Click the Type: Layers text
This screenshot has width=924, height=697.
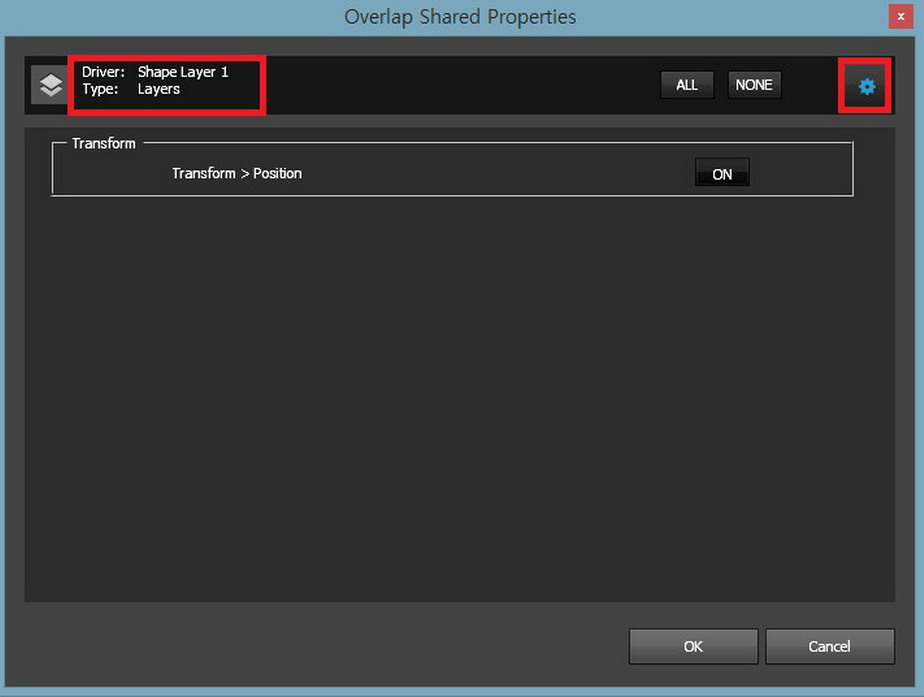[131, 89]
